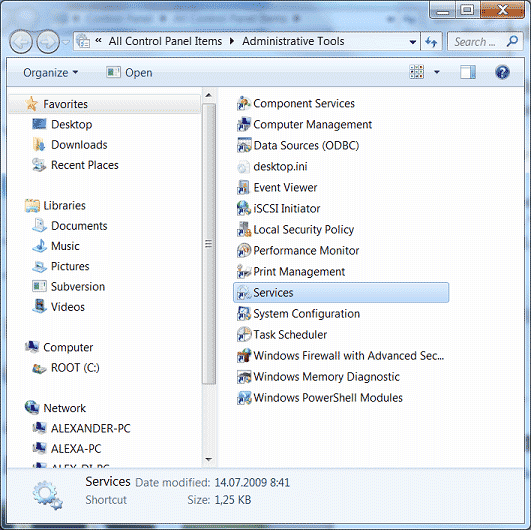Select Network in navigation pane

point(64,408)
